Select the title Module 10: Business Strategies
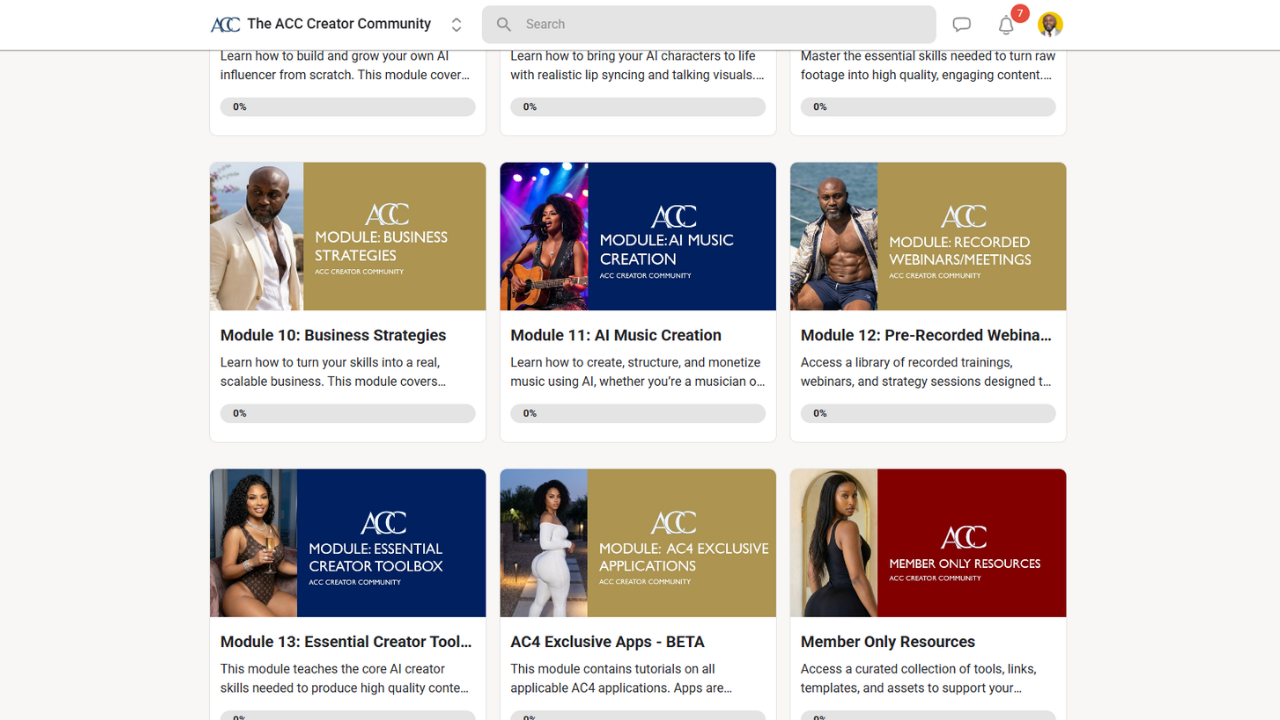 pos(333,335)
